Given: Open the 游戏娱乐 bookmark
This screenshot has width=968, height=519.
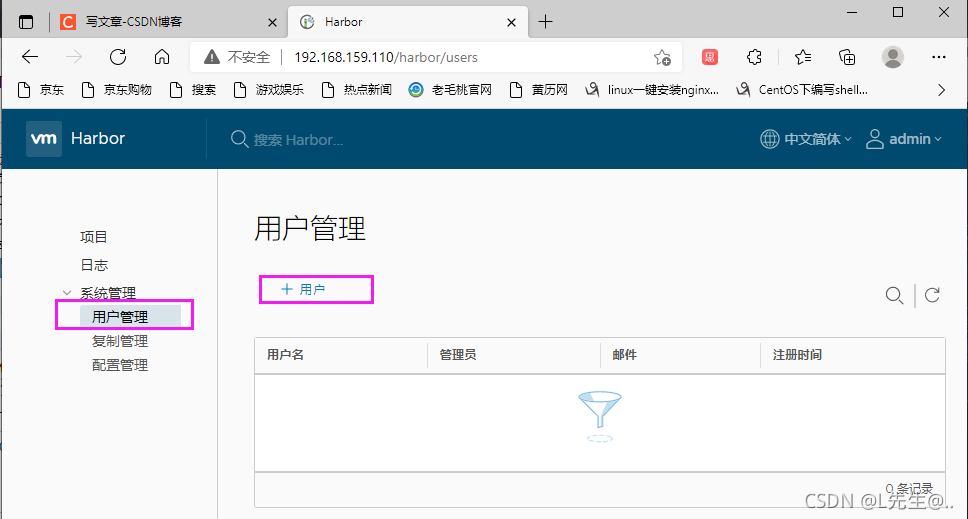Looking at the screenshot, I should coord(269,90).
